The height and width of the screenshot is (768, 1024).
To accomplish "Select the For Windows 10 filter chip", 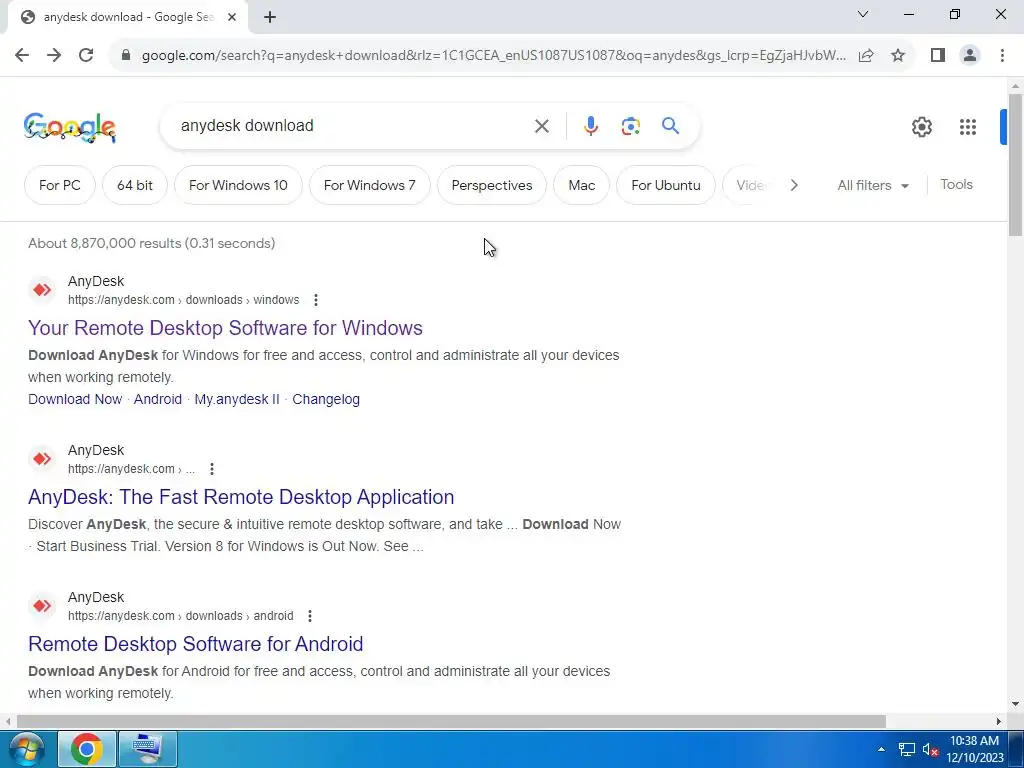I will click(238, 185).
